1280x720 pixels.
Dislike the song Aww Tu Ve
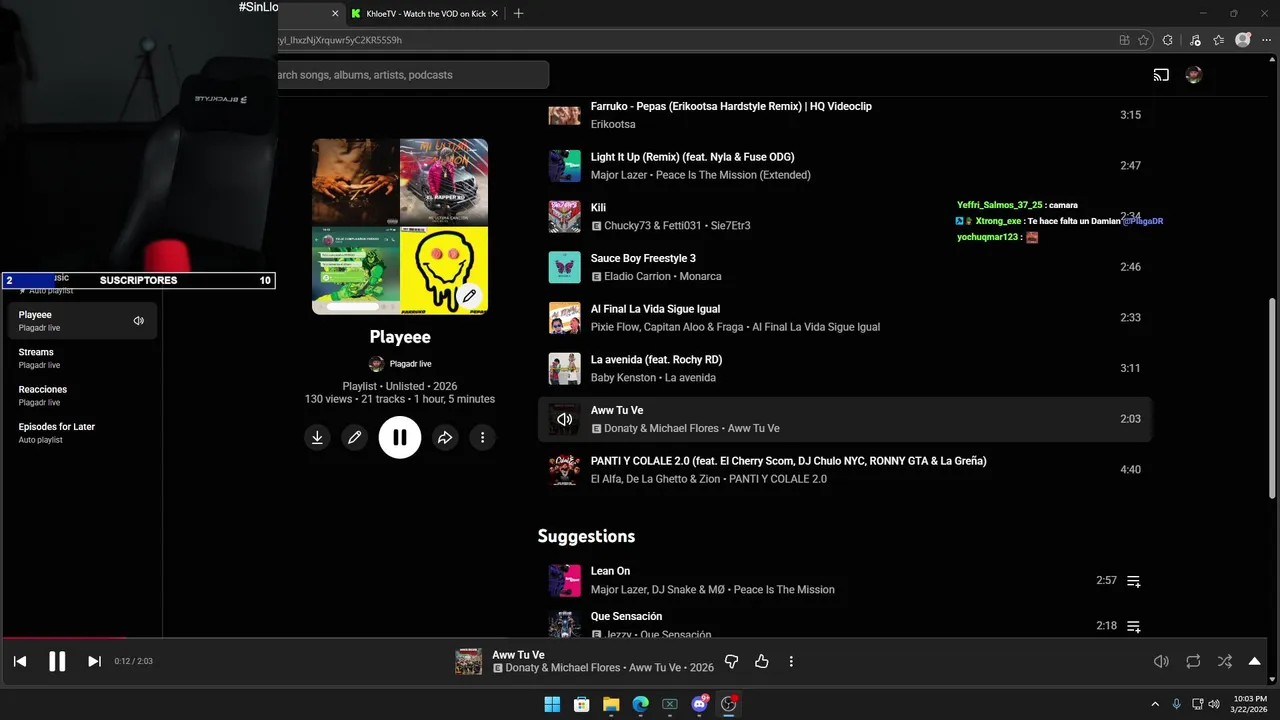[x=731, y=661]
